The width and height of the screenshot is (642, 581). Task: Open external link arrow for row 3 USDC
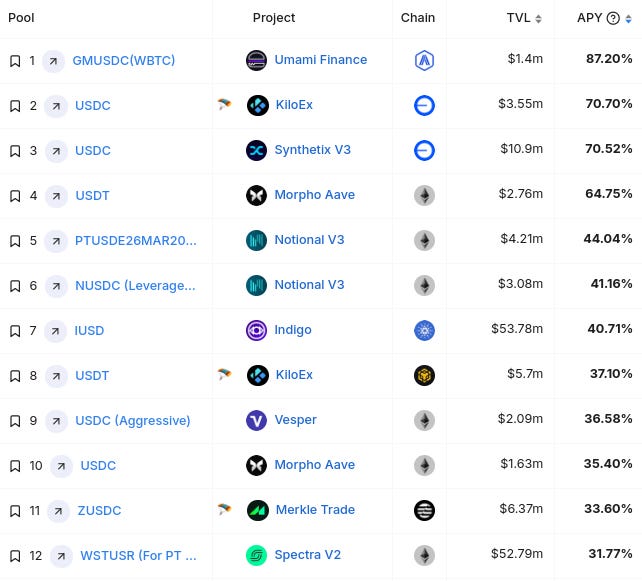(56, 151)
